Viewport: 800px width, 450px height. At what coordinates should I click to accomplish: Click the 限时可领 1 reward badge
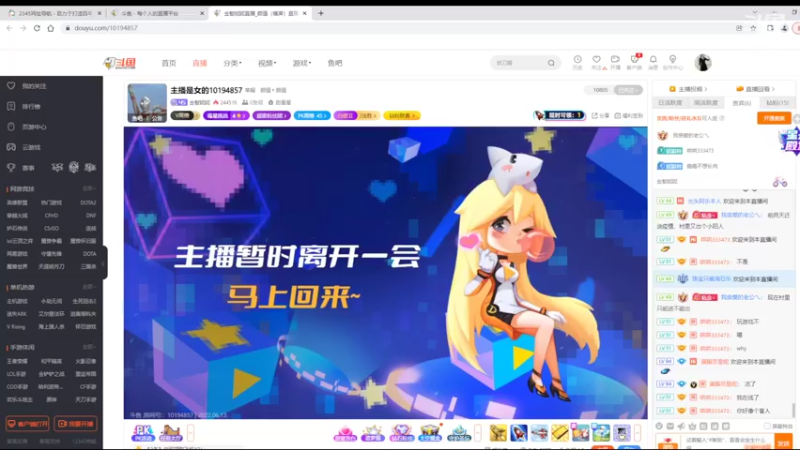pos(559,116)
